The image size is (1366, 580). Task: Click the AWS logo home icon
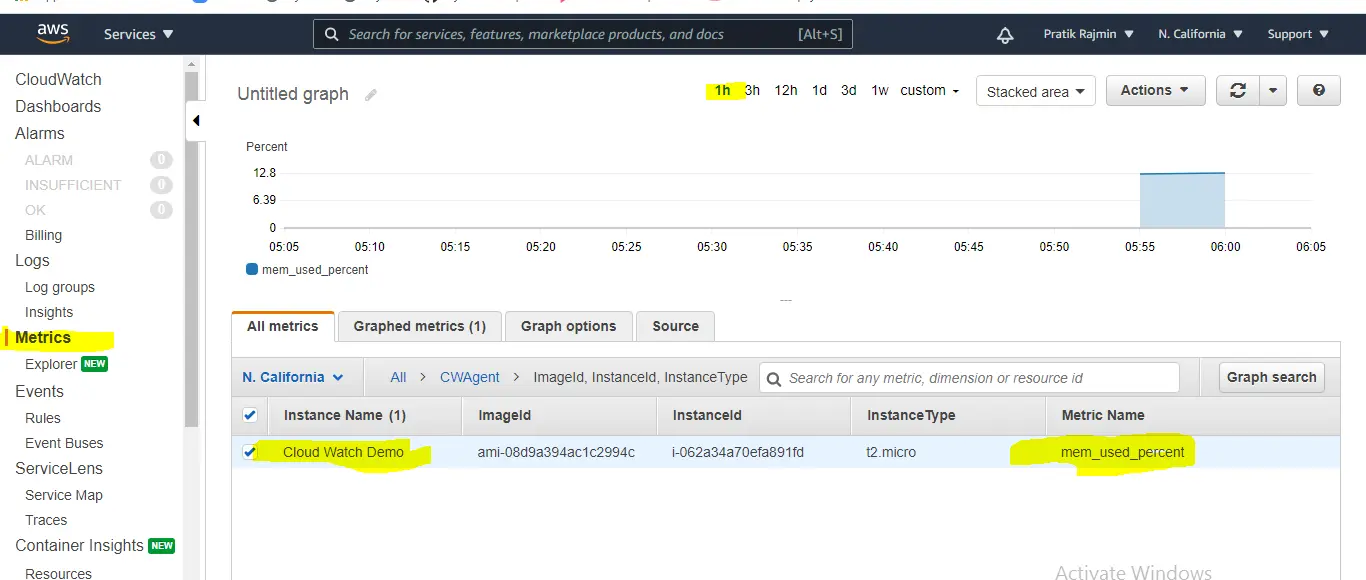(x=52, y=34)
